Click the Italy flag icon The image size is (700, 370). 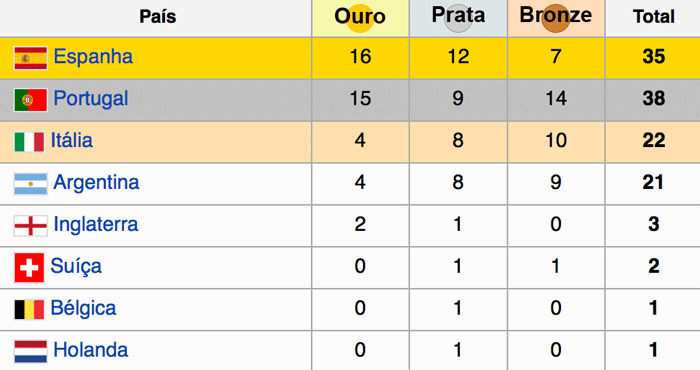click(29, 142)
